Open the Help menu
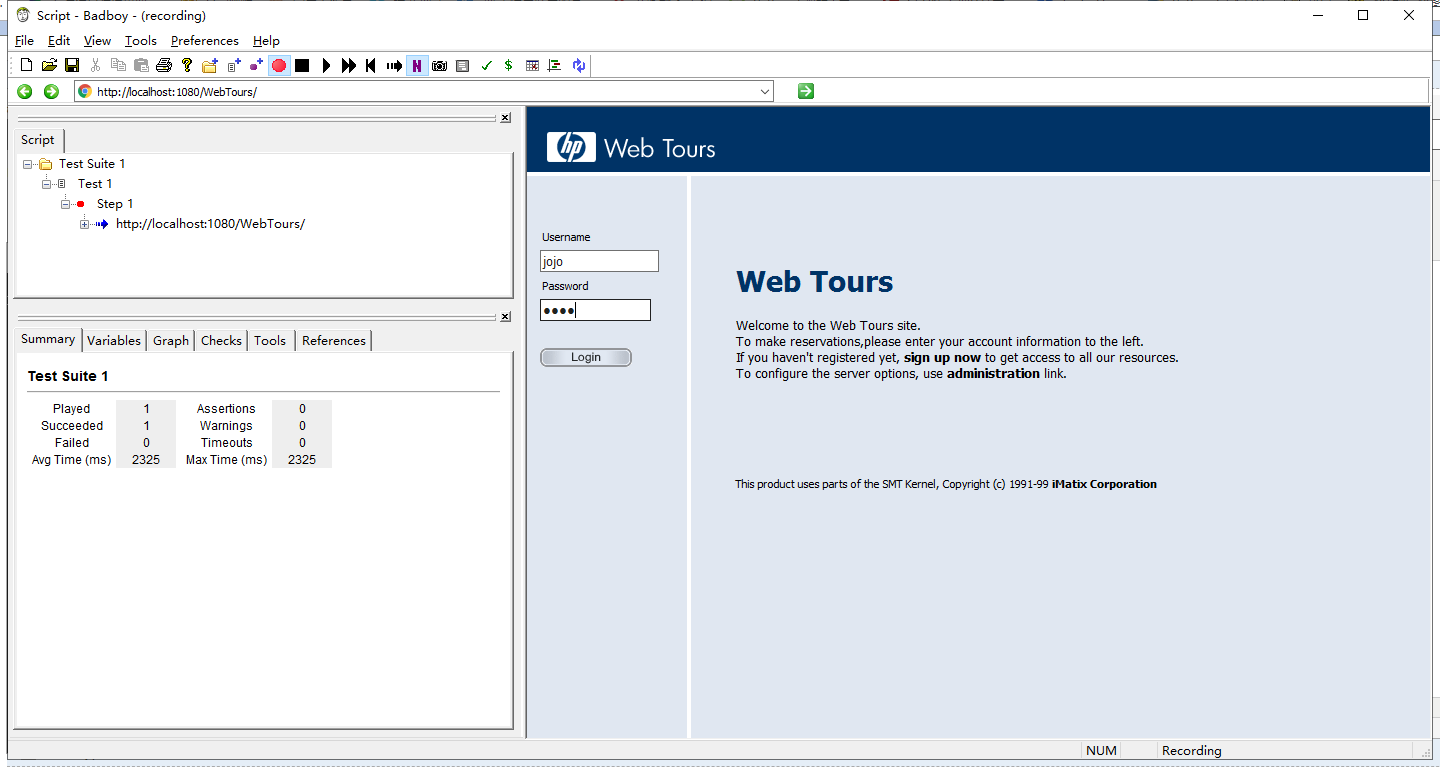The image size is (1440, 767). tap(266, 41)
